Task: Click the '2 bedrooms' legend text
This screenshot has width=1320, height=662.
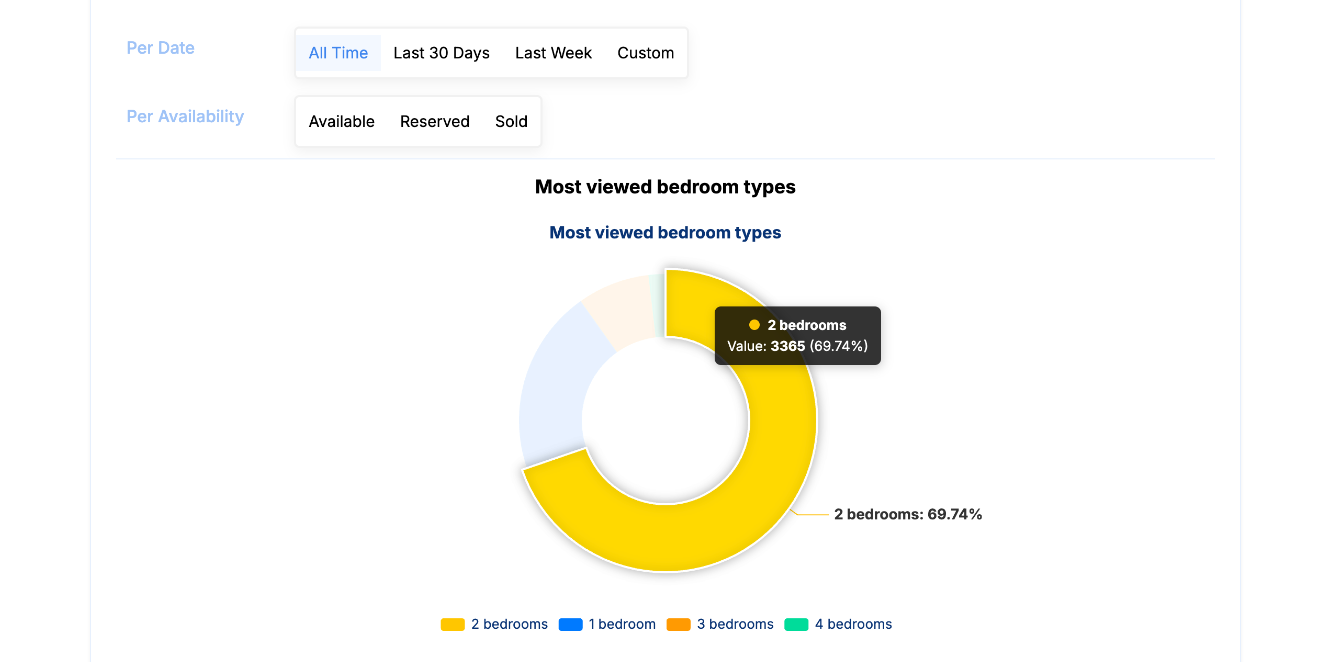Action: pyautogui.click(x=509, y=625)
